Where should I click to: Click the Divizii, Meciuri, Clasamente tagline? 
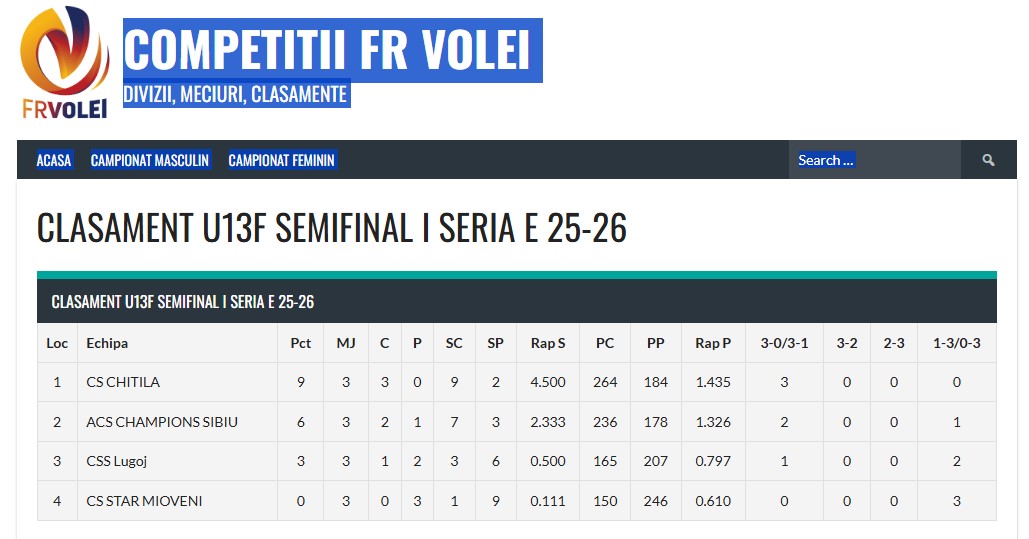coord(235,94)
